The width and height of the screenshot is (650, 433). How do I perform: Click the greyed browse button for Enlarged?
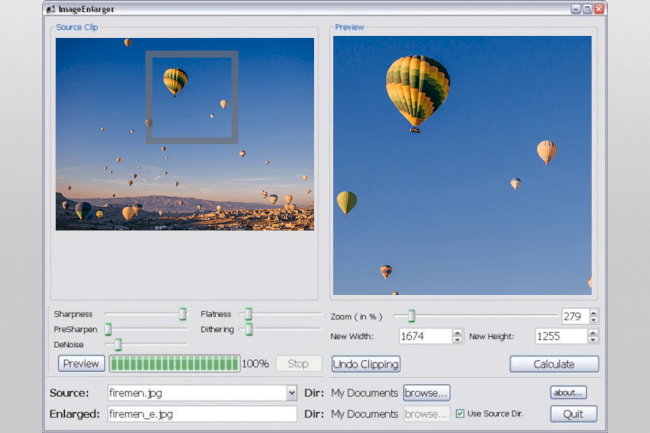pyautogui.click(x=427, y=414)
